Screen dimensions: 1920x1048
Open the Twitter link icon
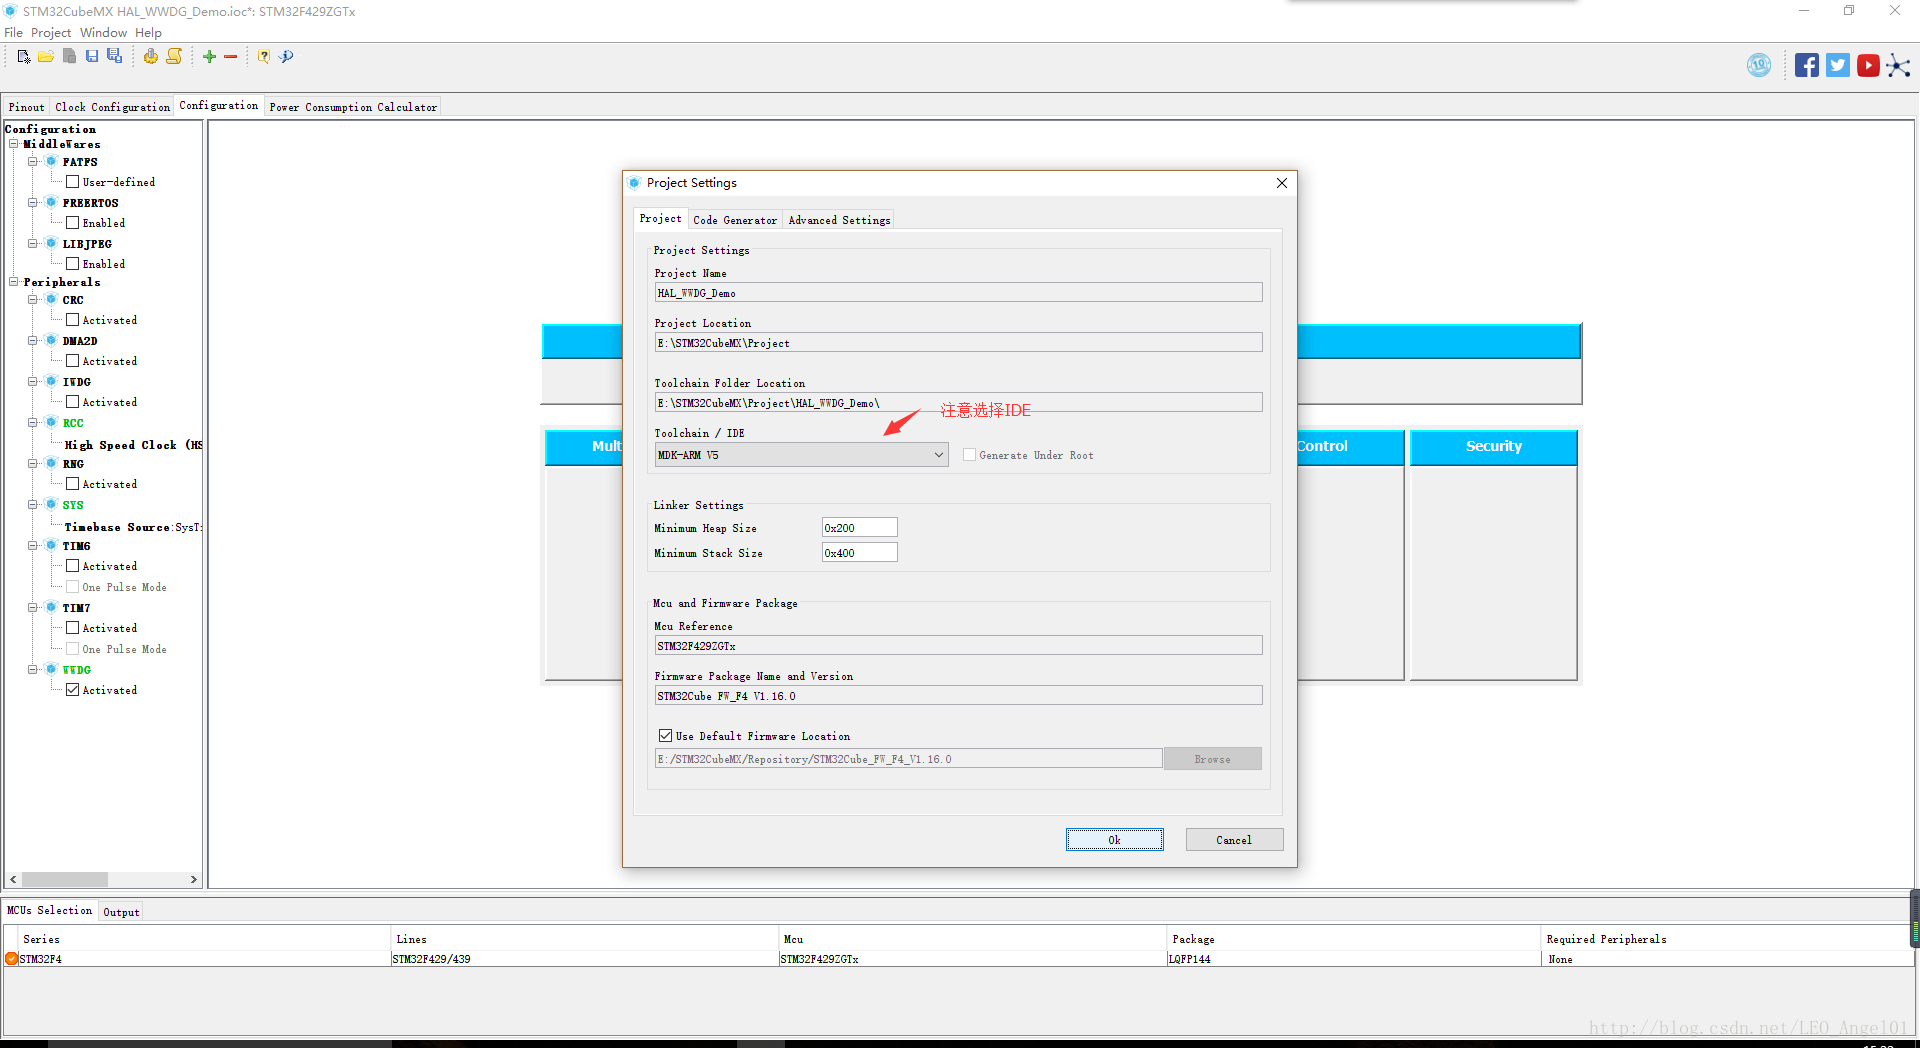pyautogui.click(x=1838, y=66)
